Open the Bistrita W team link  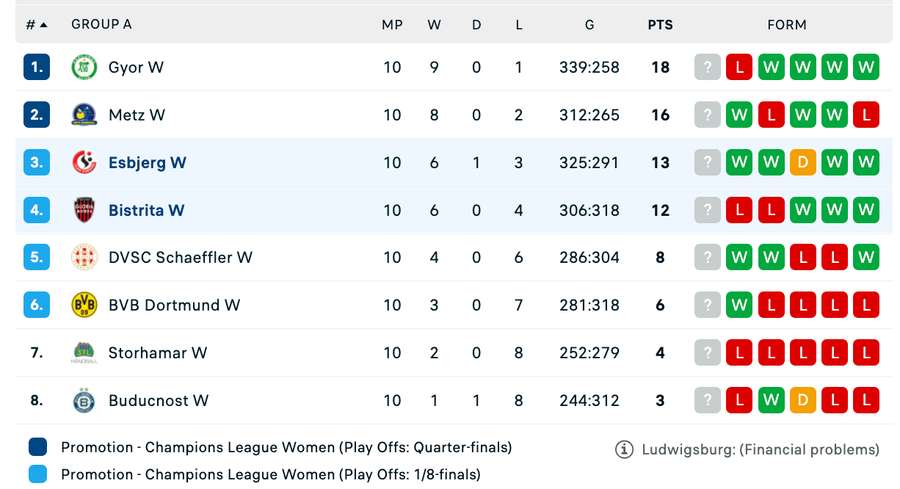tap(146, 210)
